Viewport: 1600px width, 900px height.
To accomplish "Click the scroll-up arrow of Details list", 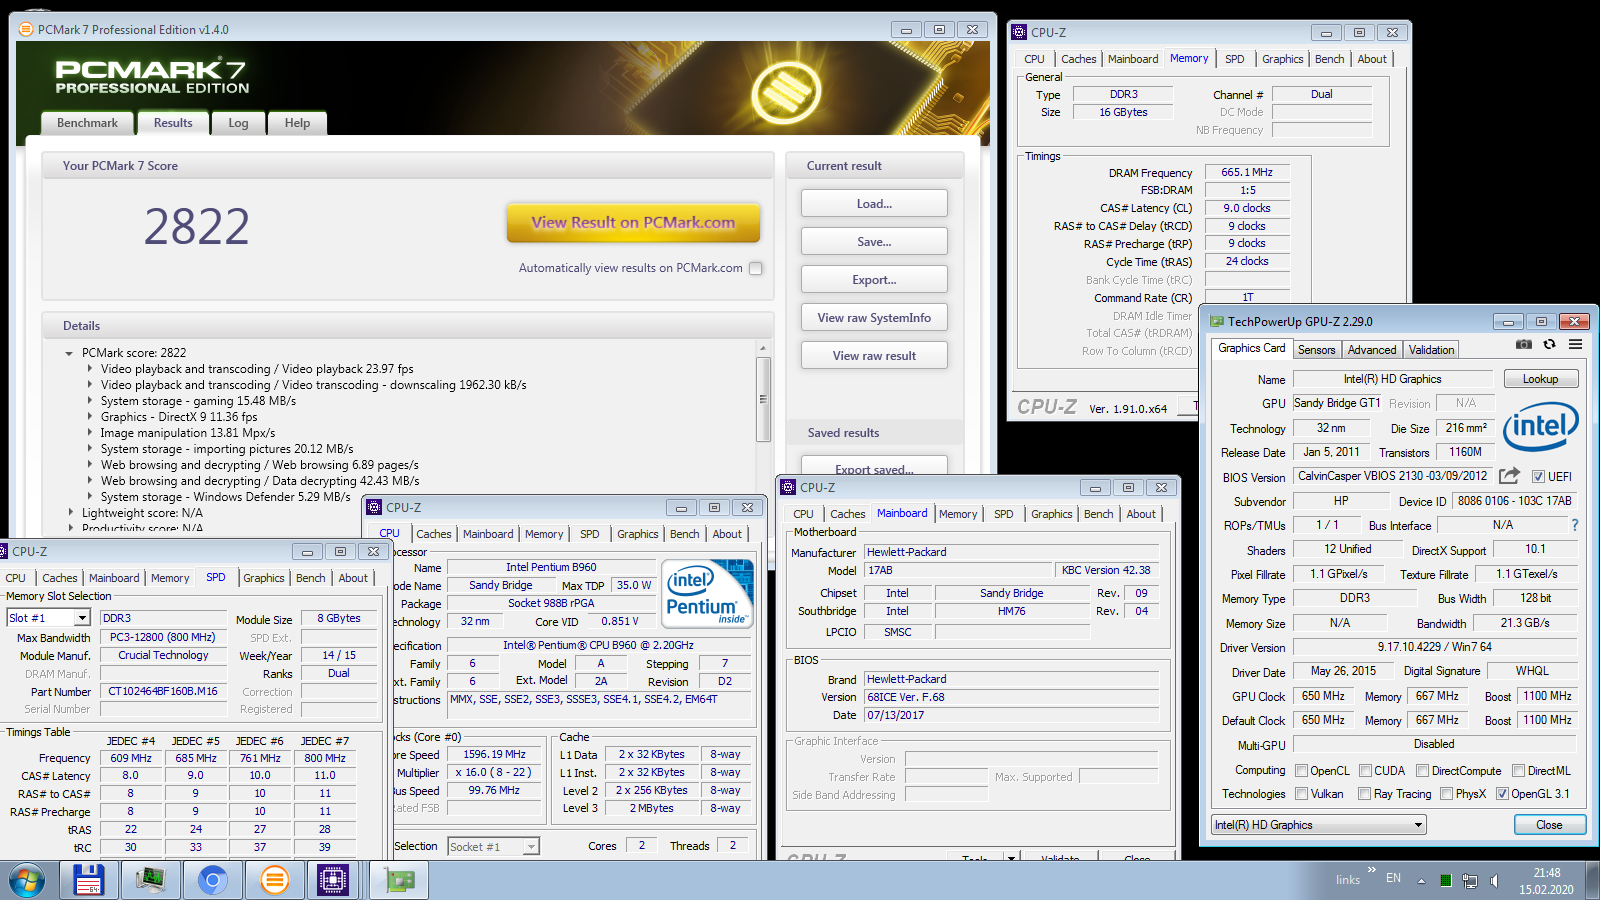I will (x=763, y=348).
